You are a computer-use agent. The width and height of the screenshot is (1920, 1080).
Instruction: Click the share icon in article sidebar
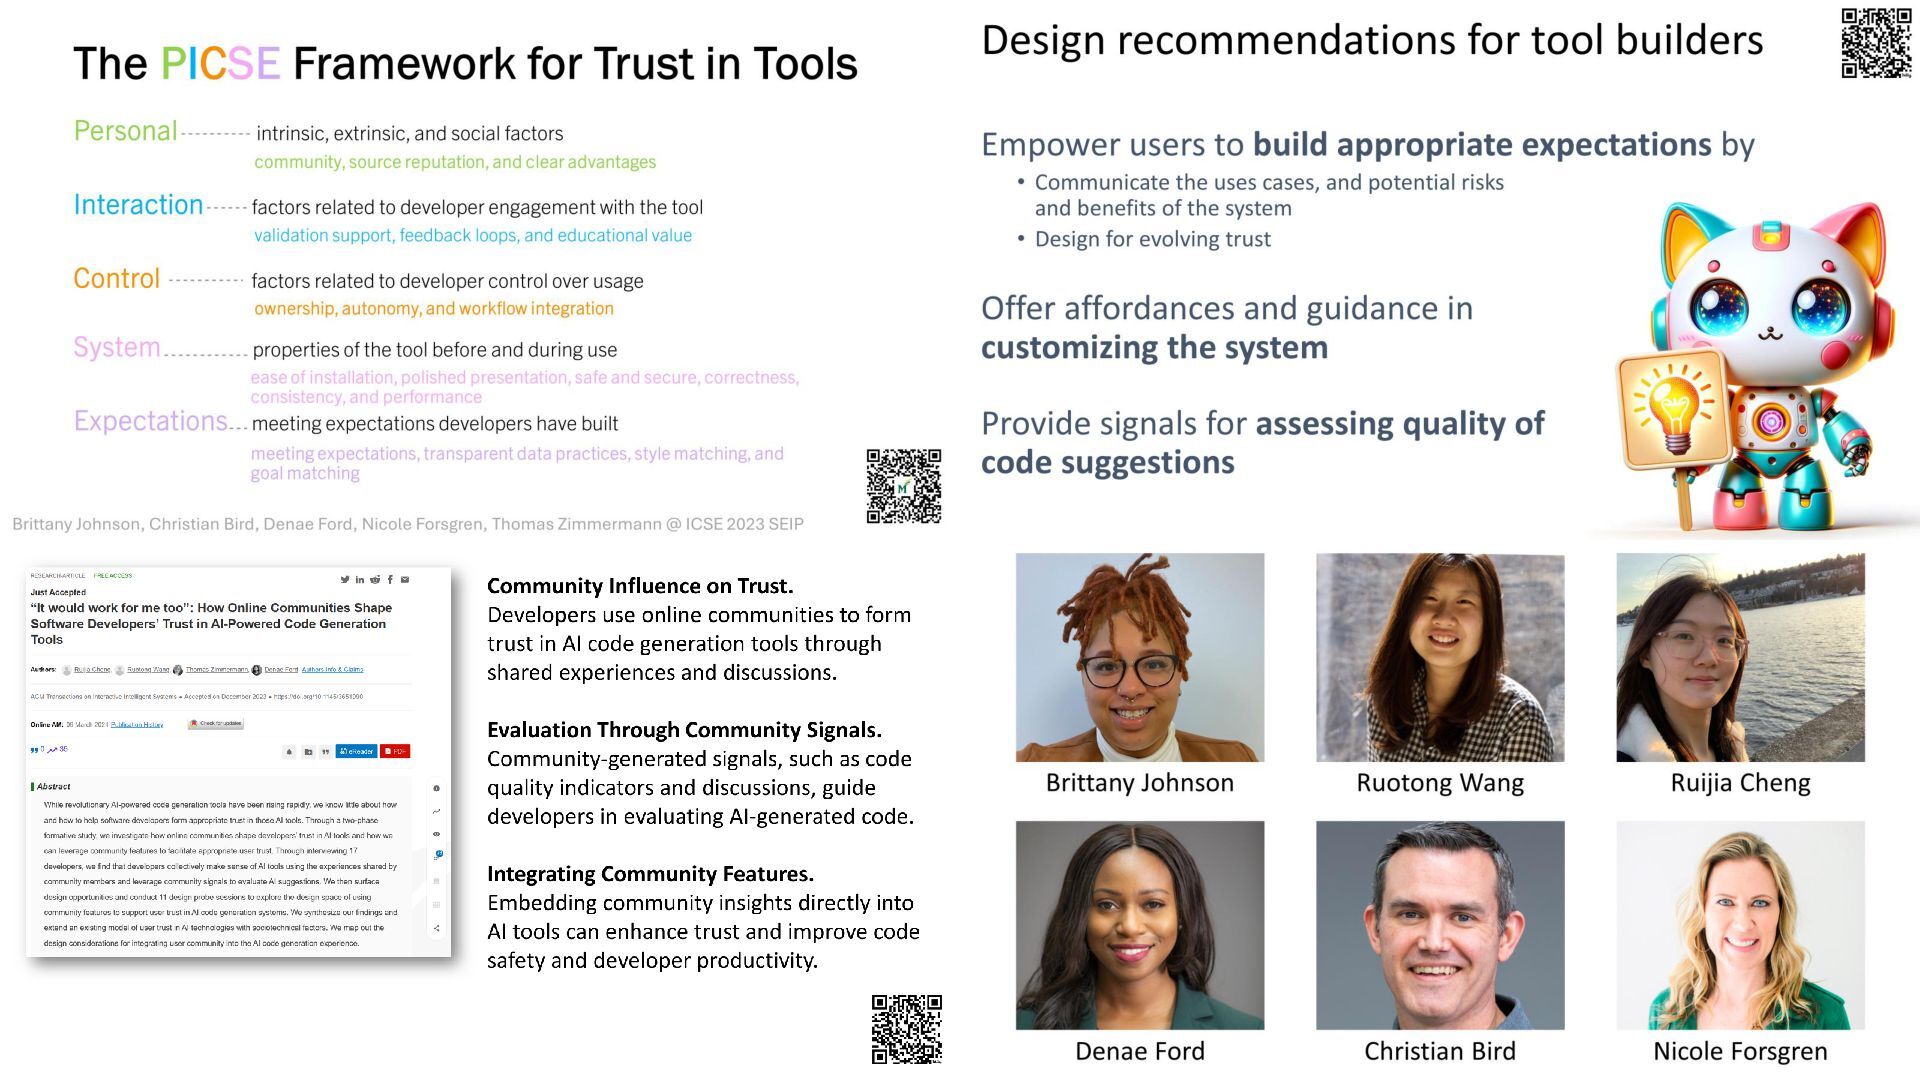tap(436, 928)
